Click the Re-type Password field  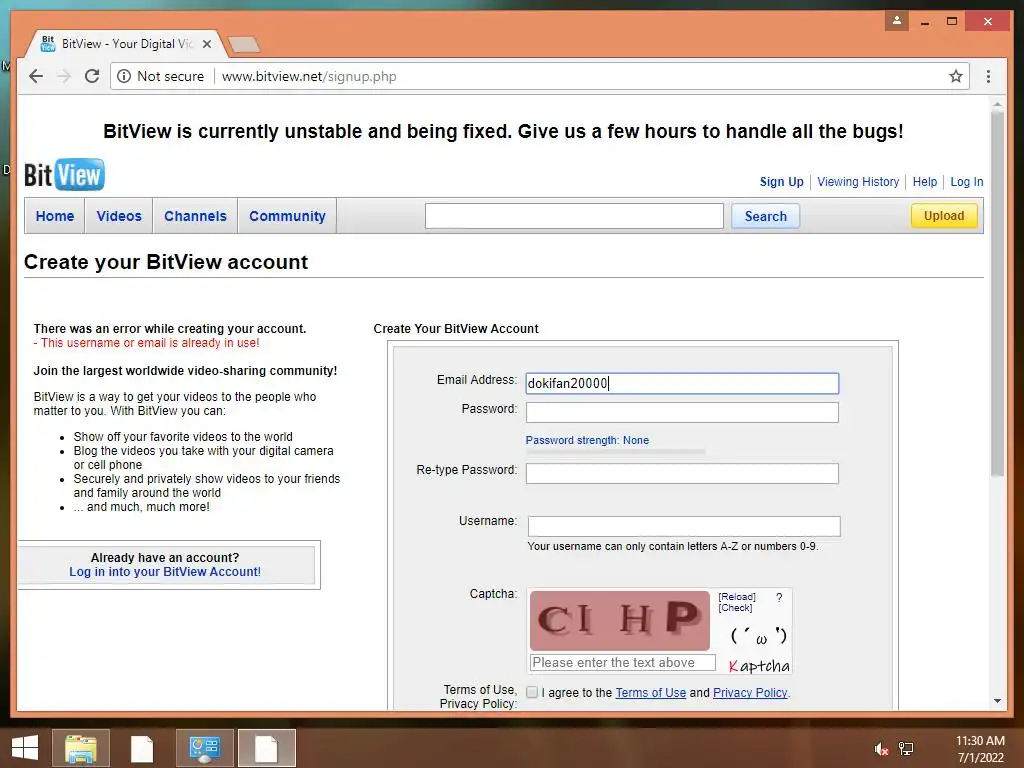pos(682,473)
